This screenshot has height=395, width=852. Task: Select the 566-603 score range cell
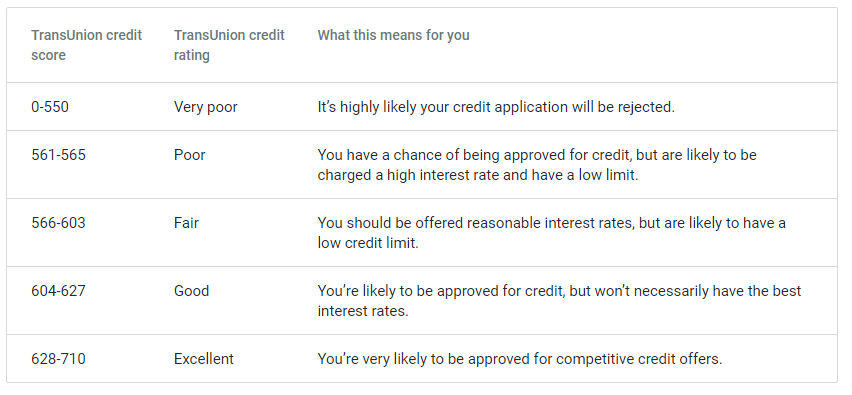58,223
